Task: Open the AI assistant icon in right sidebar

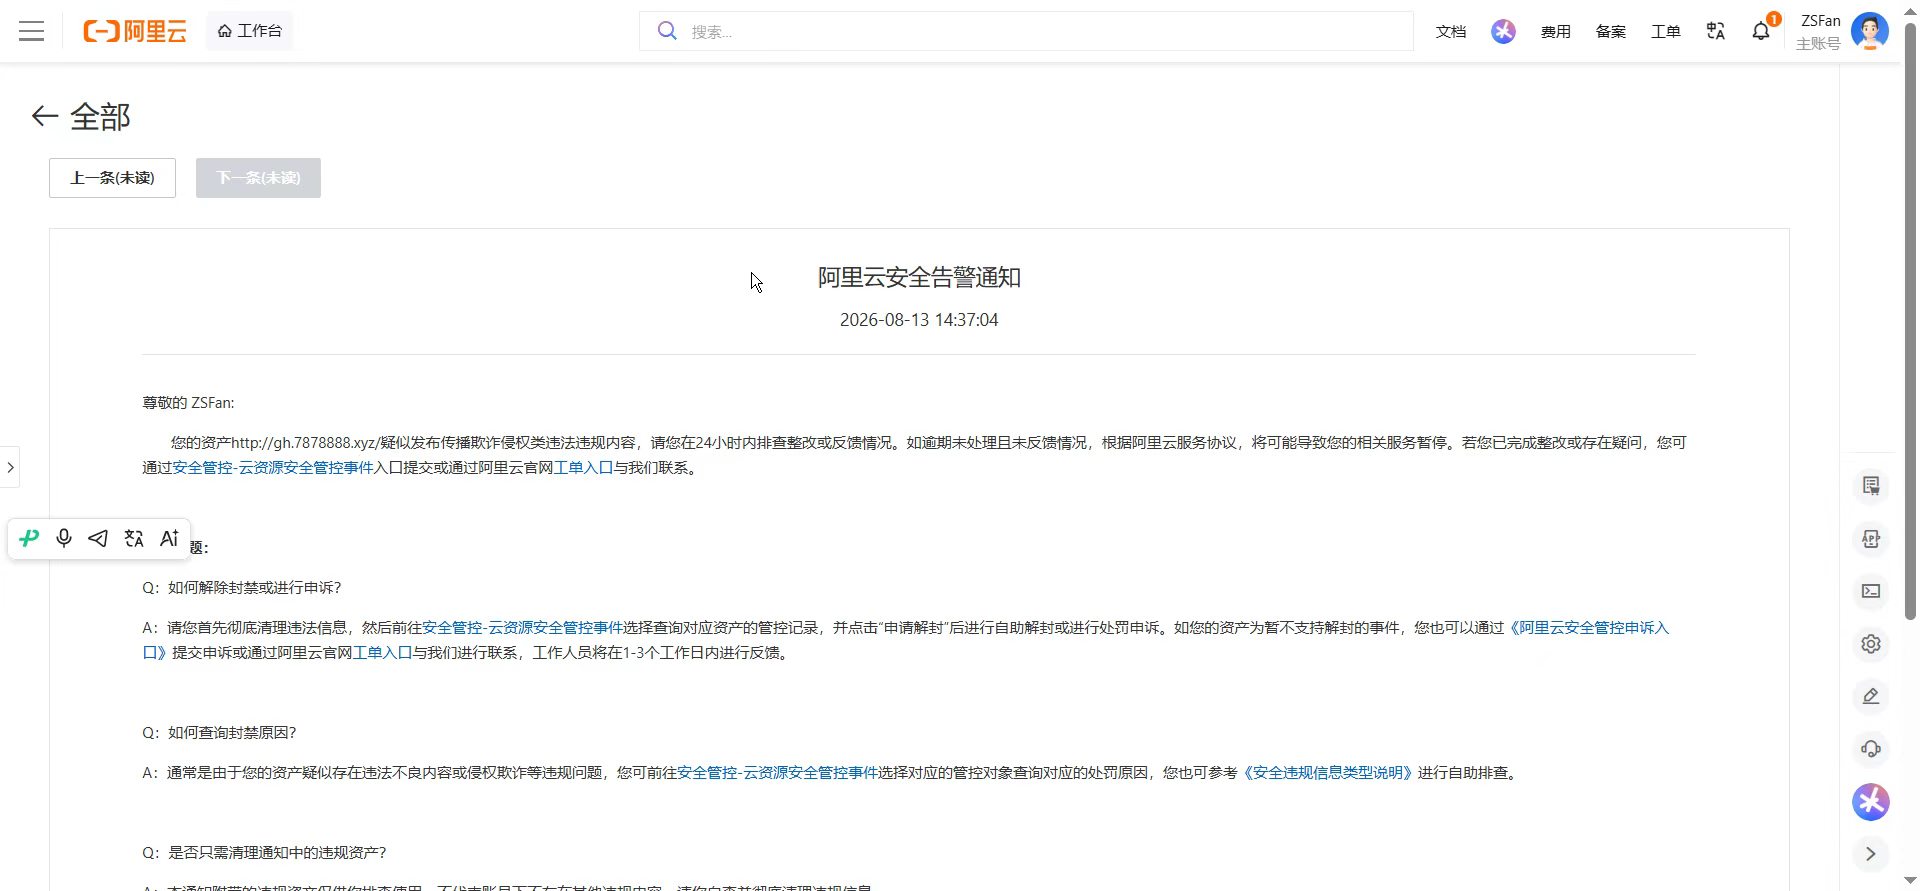Action: [1871, 802]
